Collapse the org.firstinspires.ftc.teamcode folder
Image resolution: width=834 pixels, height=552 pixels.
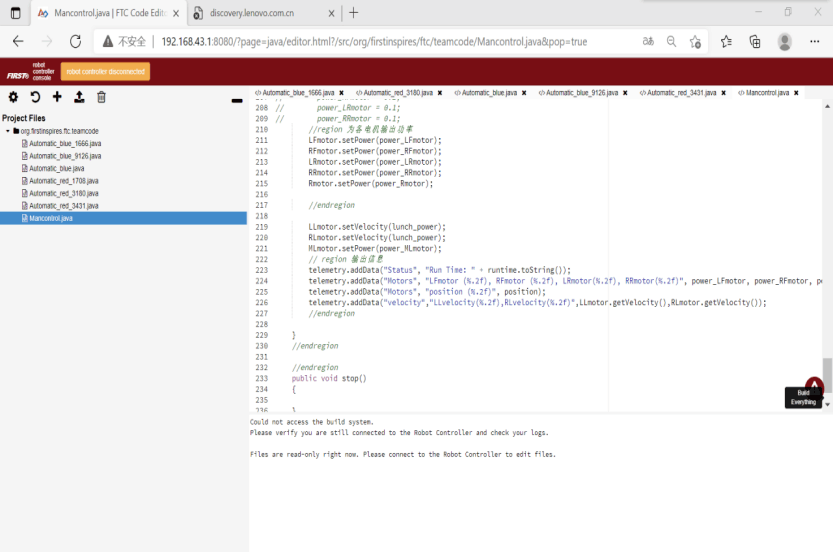click(x=8, y=131)
